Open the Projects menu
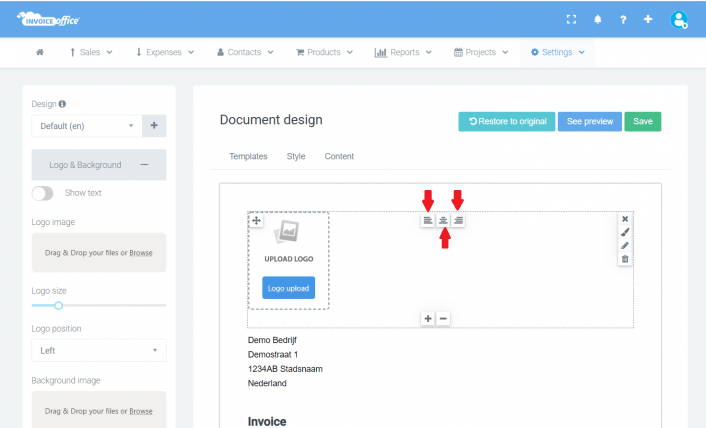The height and width of the screenshot is (428, 706). click(x=481, y=52)
